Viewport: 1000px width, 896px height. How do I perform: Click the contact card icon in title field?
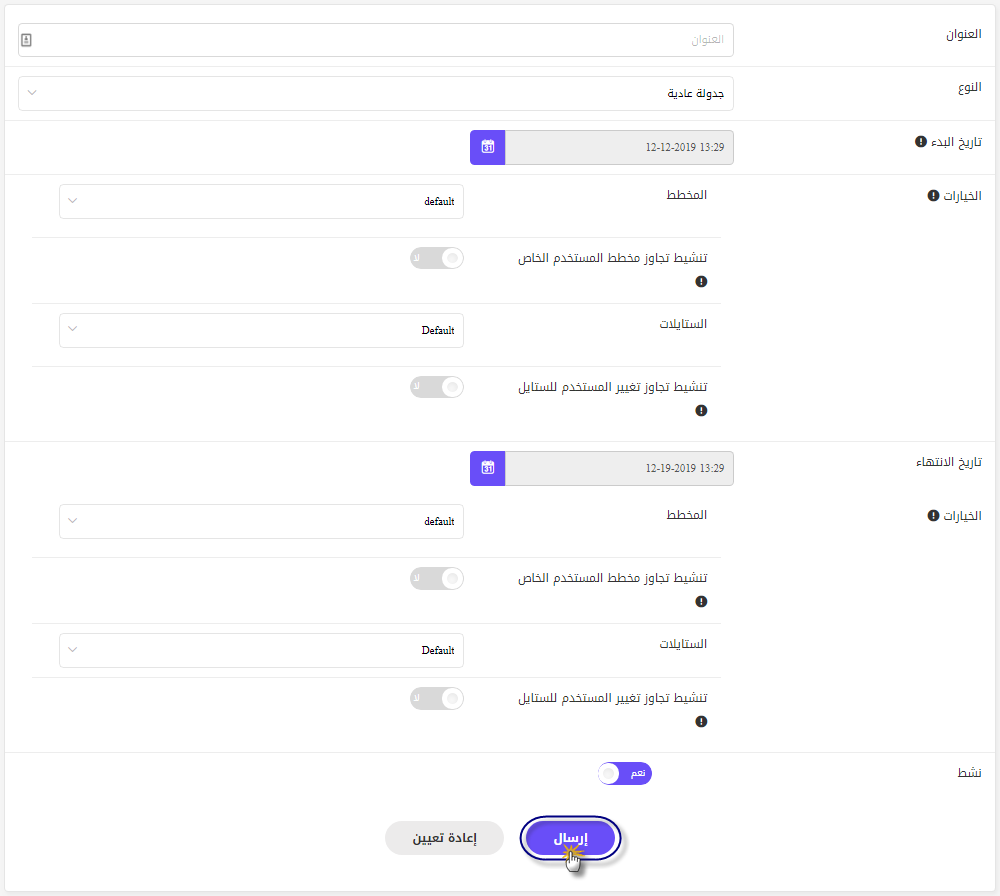tap(26, 40)
